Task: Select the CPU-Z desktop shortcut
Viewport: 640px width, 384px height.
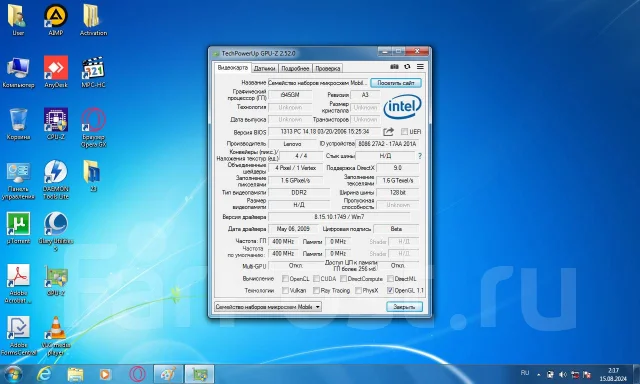Action: click(x=56, y=124)
